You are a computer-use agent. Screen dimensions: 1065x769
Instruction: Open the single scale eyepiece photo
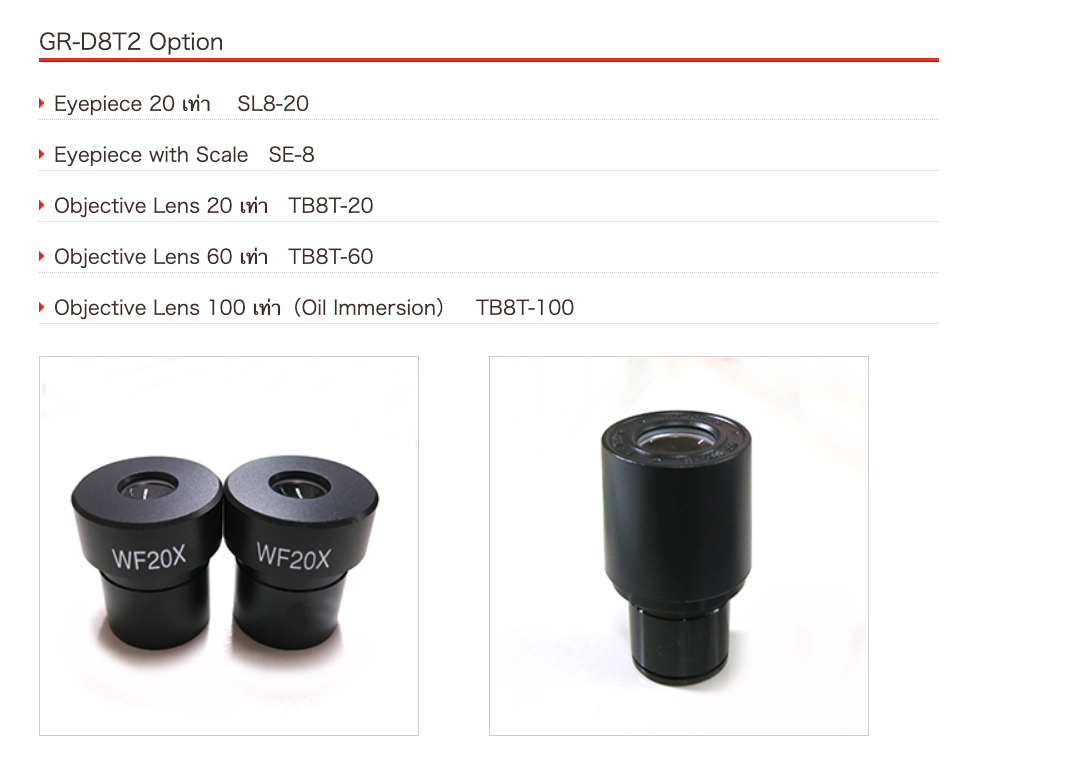(679, 546)
